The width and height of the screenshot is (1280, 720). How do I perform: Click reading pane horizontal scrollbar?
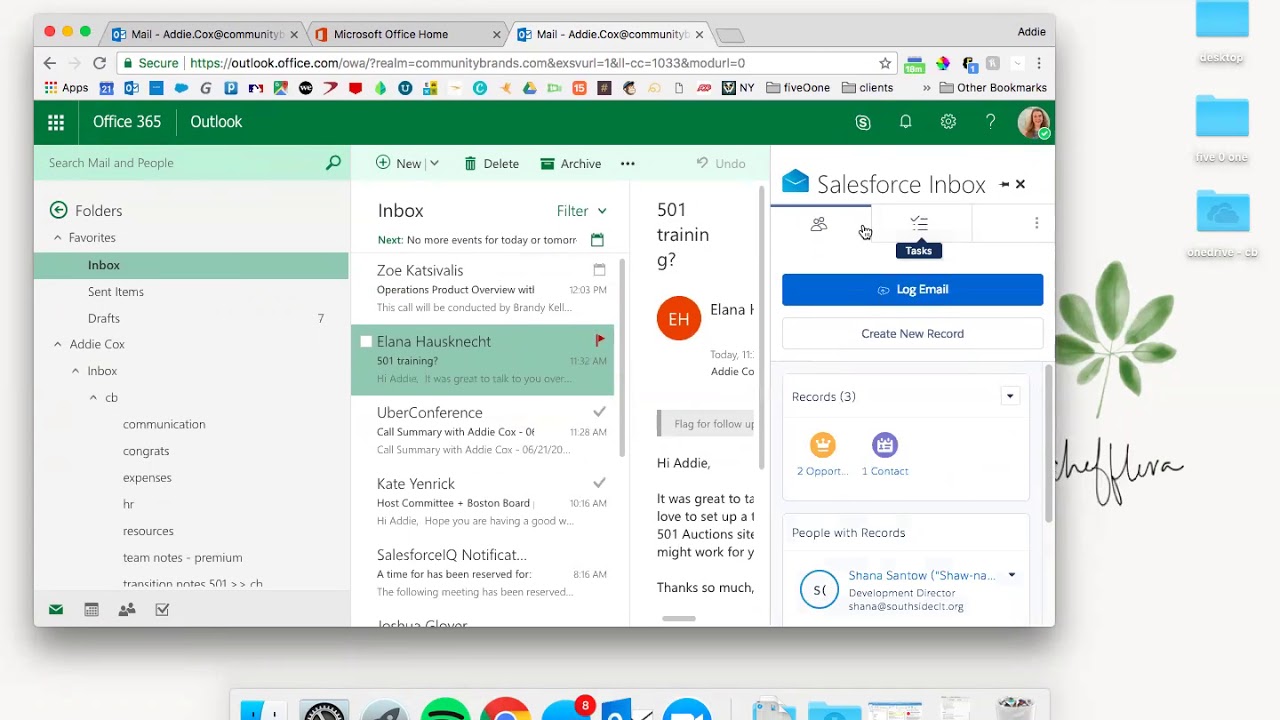click(679, 618)
